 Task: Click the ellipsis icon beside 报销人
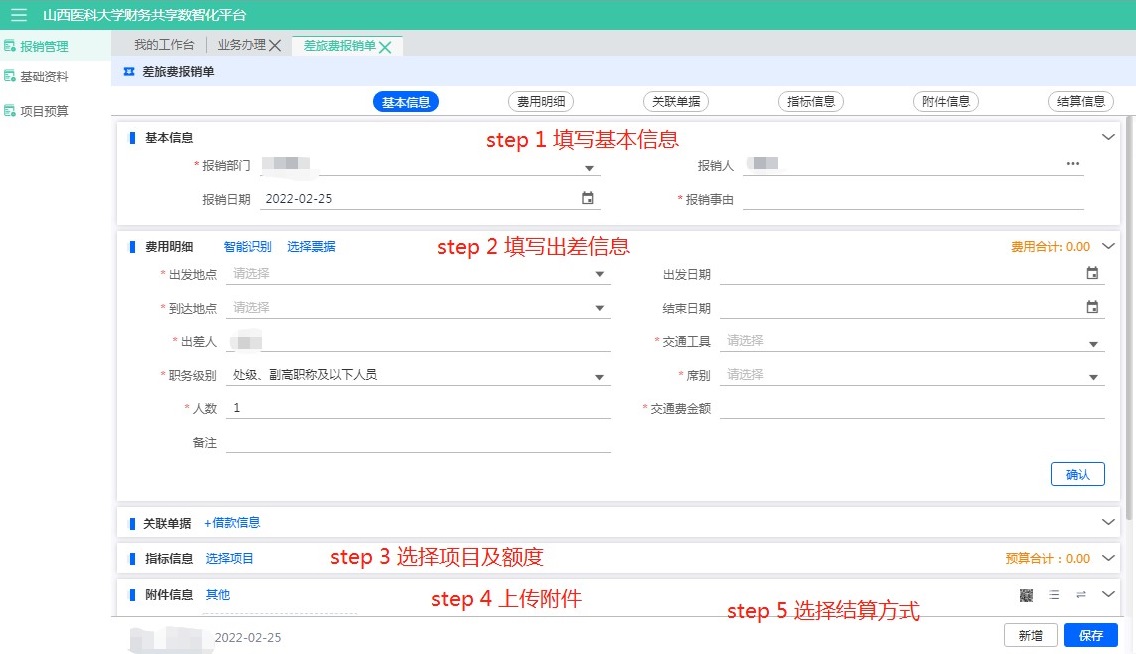tap(1073, 164)
